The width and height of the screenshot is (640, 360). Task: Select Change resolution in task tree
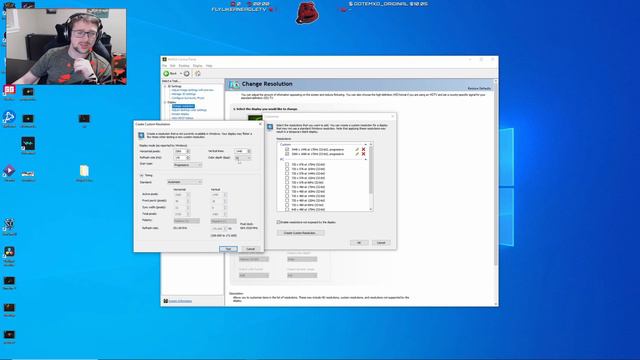(183, 106)
